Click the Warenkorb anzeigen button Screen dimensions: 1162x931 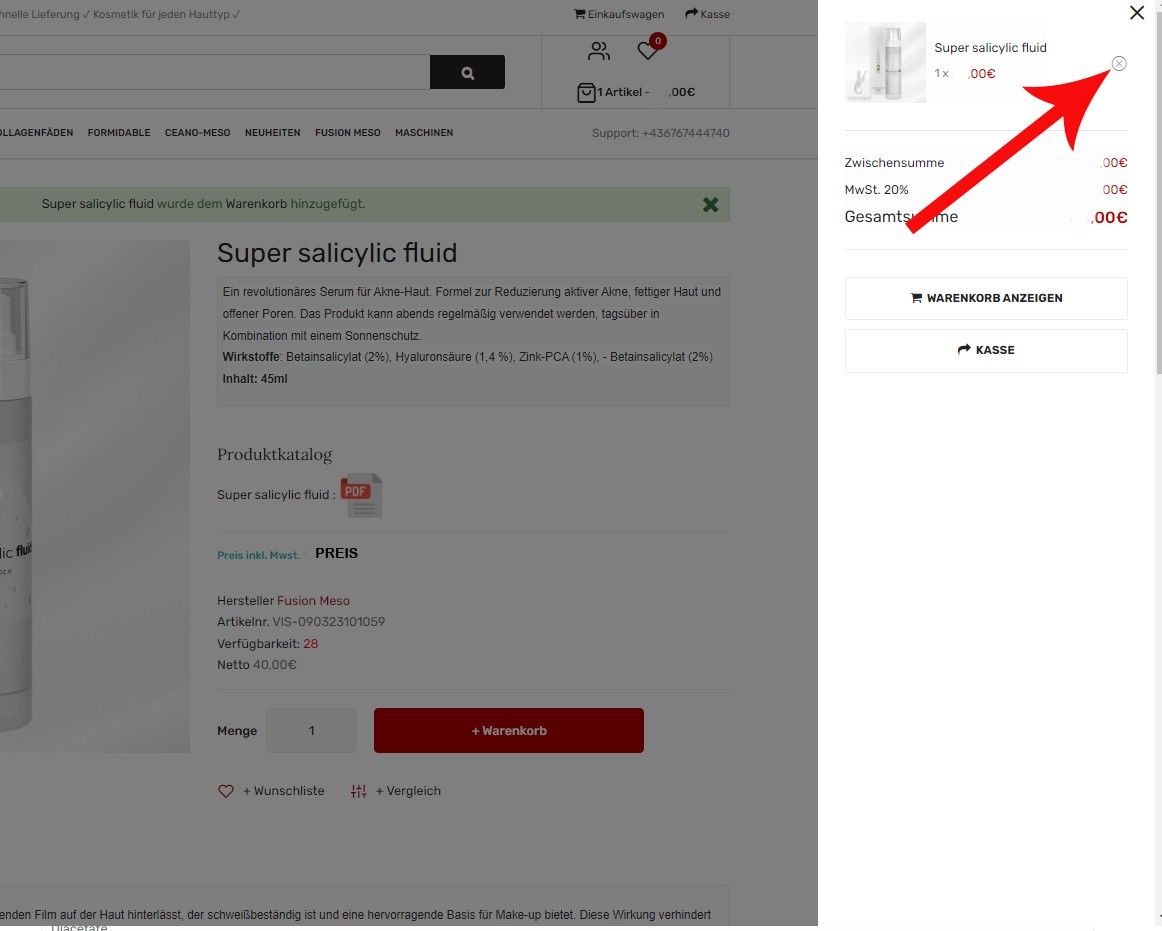[x=986, y=298]
